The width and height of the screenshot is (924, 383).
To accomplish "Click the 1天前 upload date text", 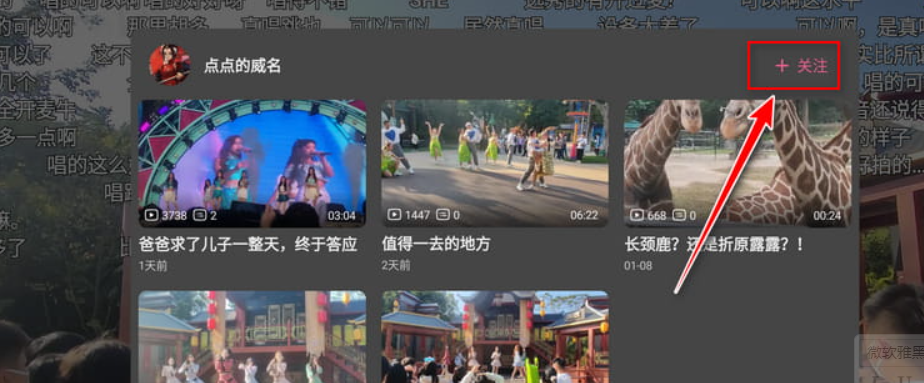I will (153, 266).
